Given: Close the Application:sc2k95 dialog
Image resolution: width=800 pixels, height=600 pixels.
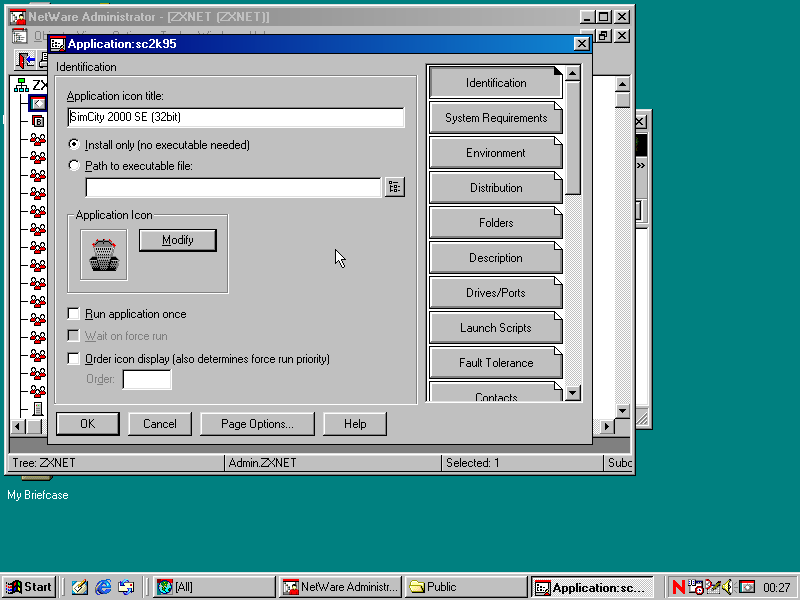Looking at the screenshot, I should 581,44.
